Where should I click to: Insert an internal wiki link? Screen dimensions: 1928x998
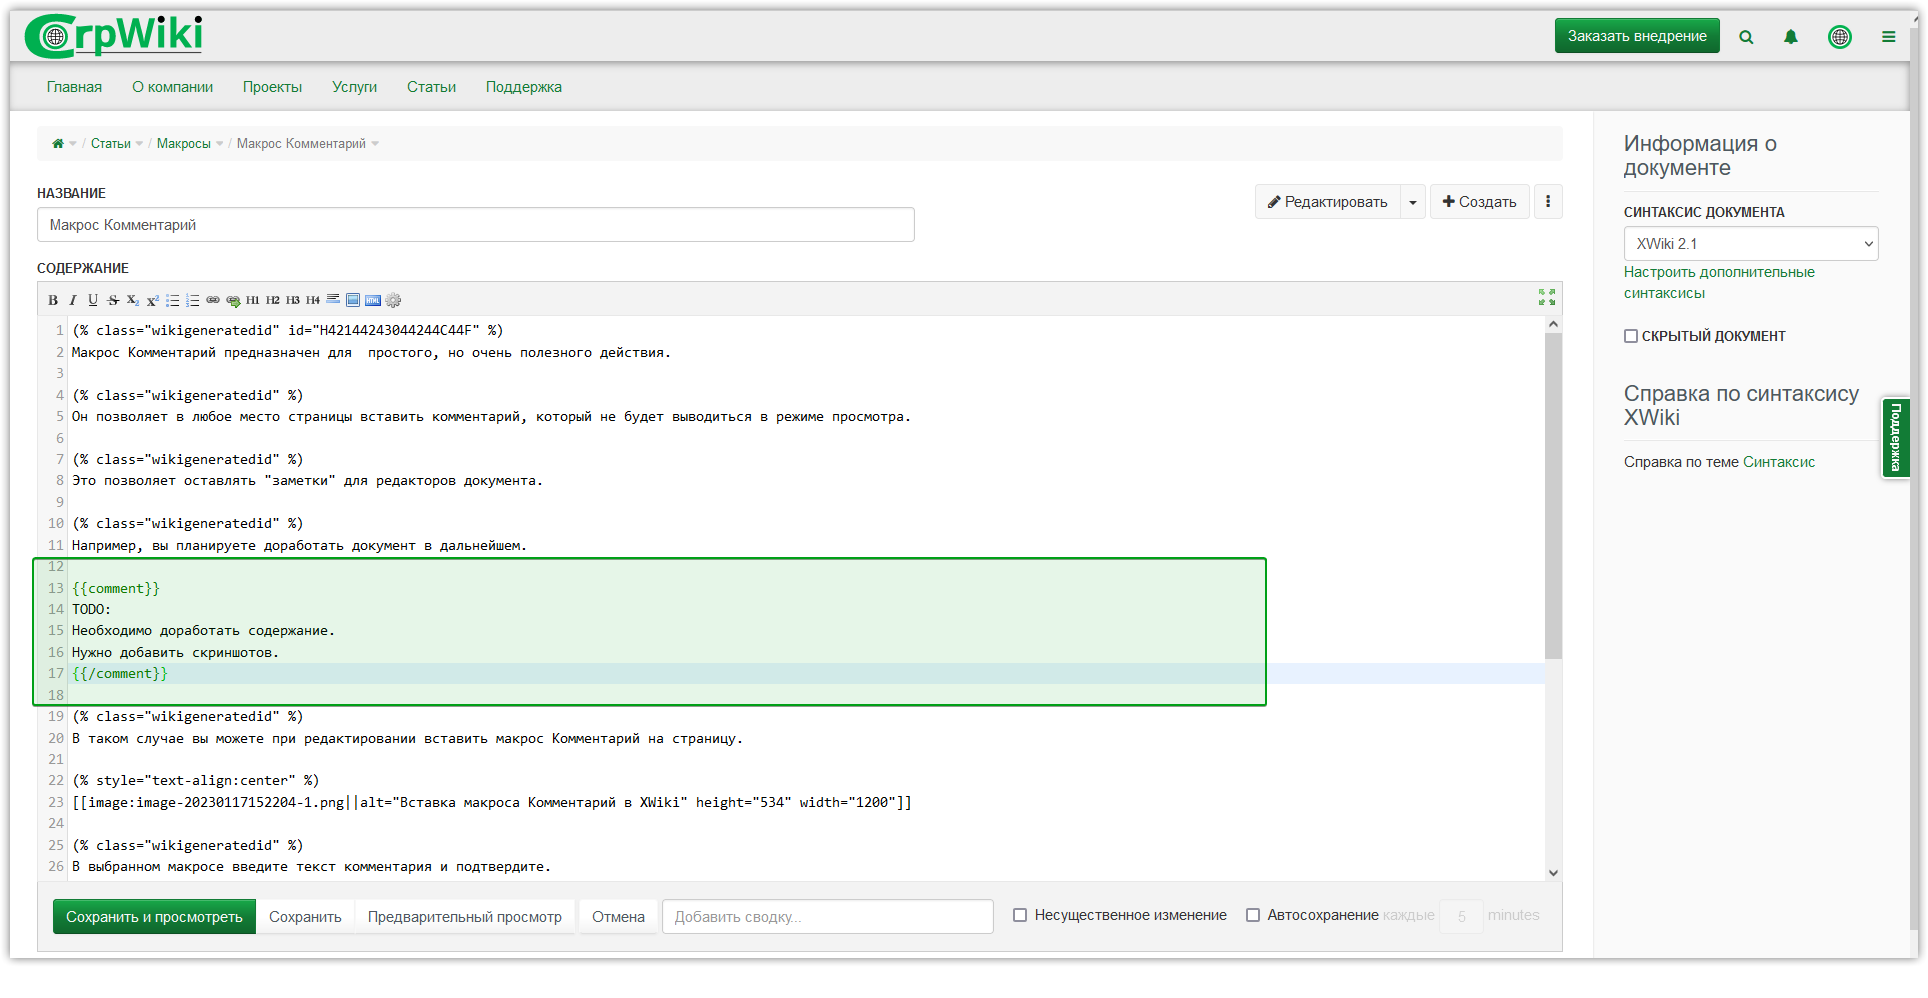tap(213, 300)
